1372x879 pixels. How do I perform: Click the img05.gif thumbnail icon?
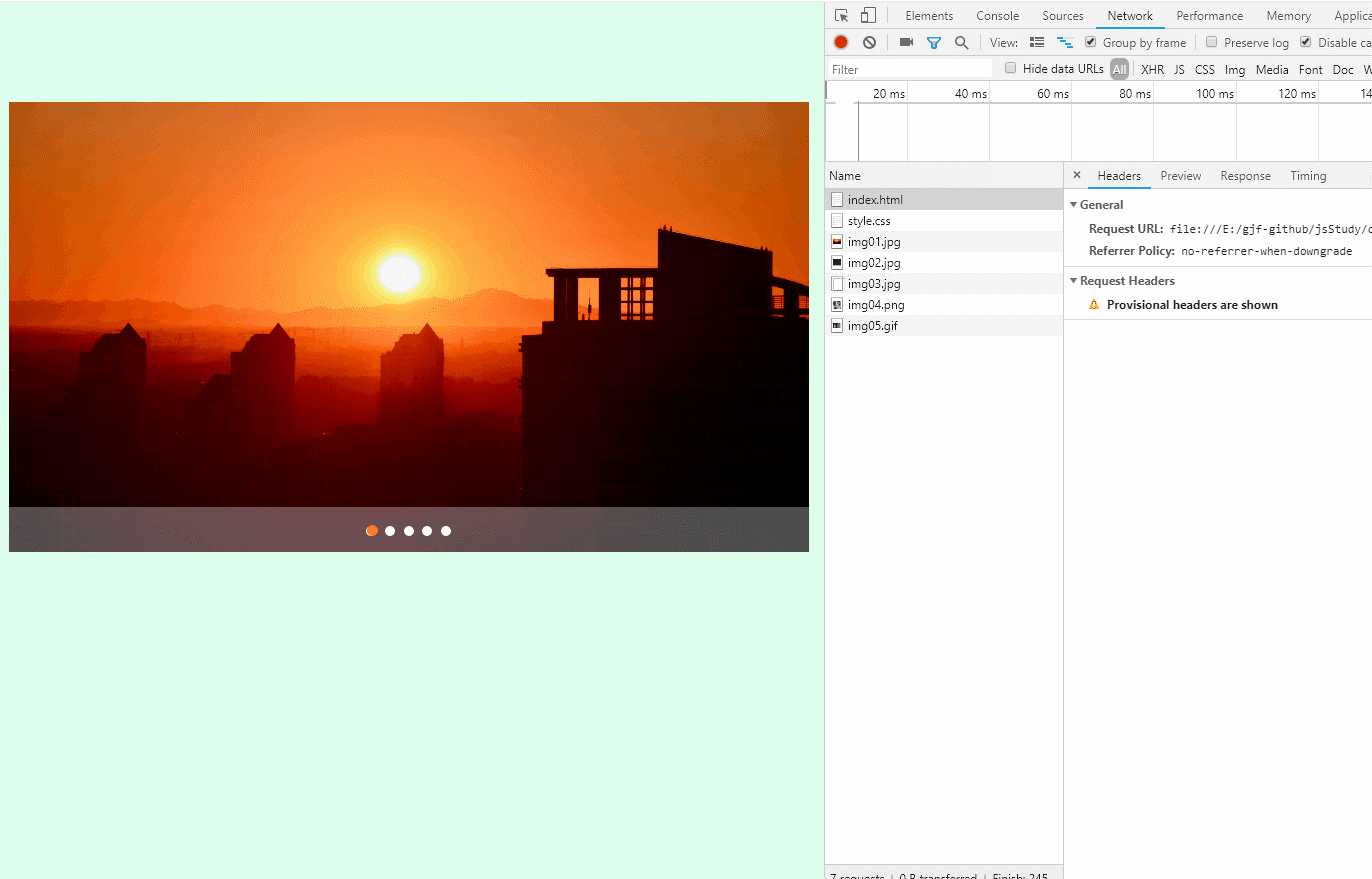[x=837, y=326]
